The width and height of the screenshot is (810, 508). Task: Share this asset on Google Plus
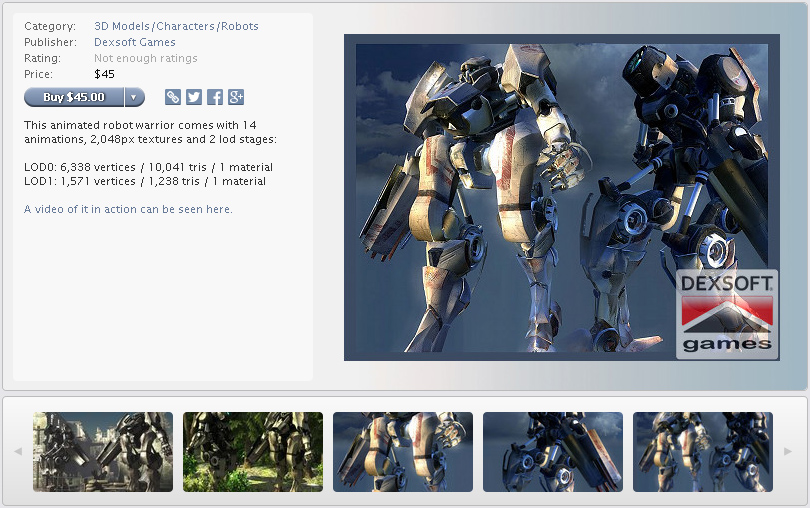236,97
